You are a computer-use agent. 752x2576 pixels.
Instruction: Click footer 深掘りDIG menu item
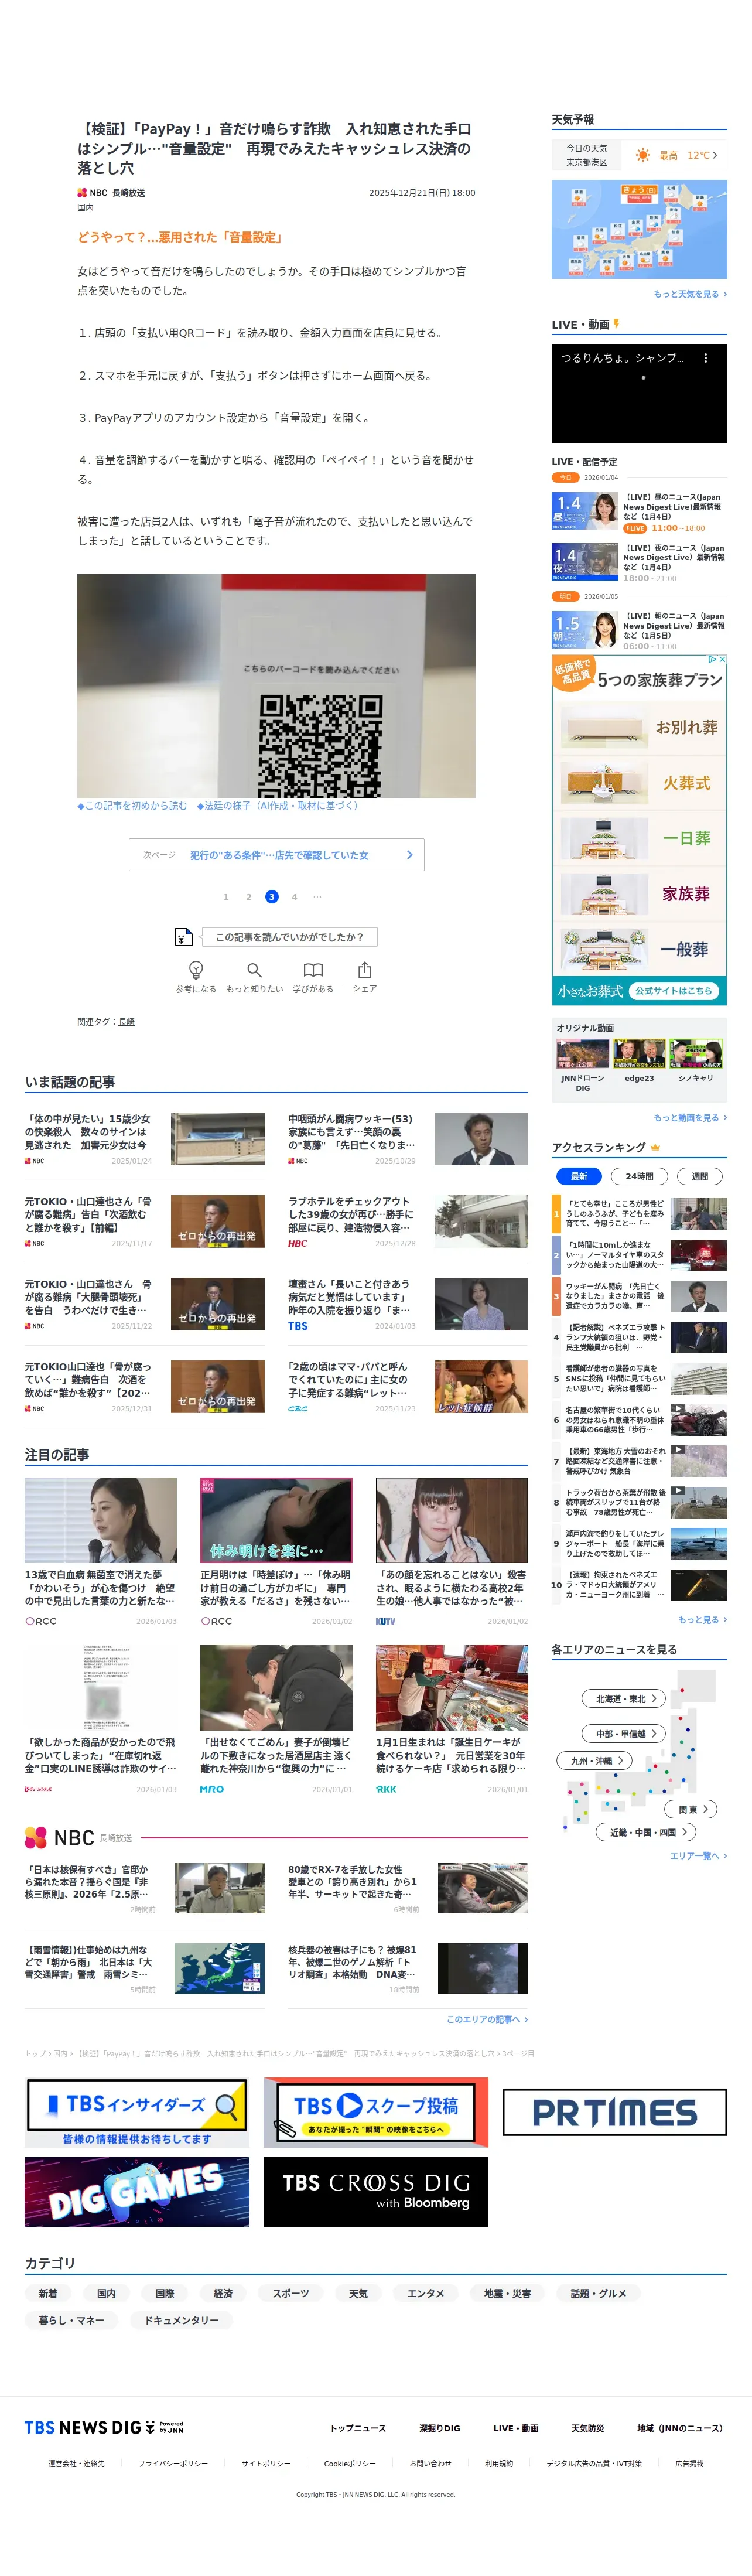coord(440,2428)
